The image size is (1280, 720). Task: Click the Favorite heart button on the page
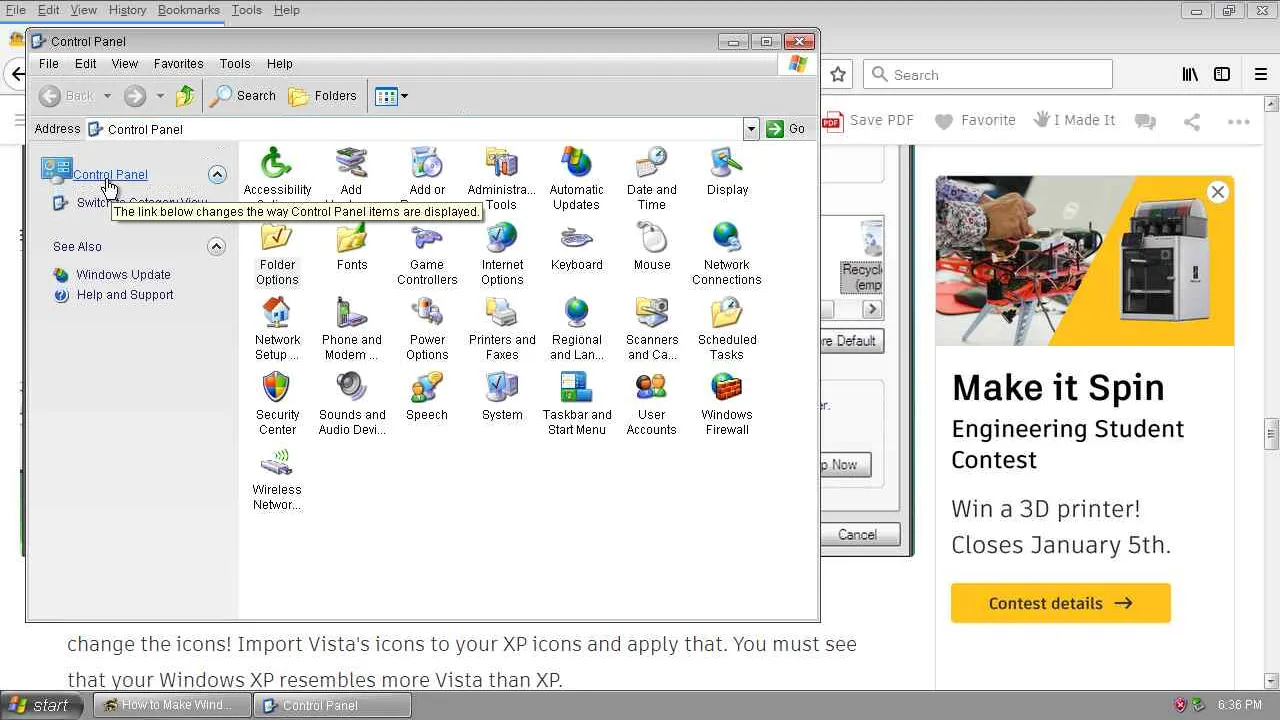click(975, 120)
